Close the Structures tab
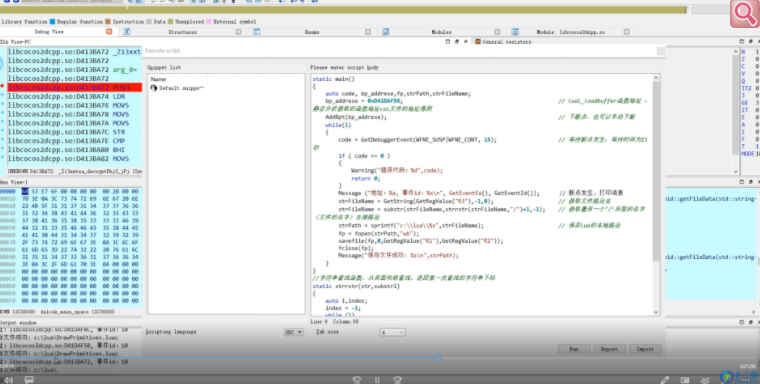Image resolution: width=760 pixels, height=384 pixels. (x=238, y=32)
